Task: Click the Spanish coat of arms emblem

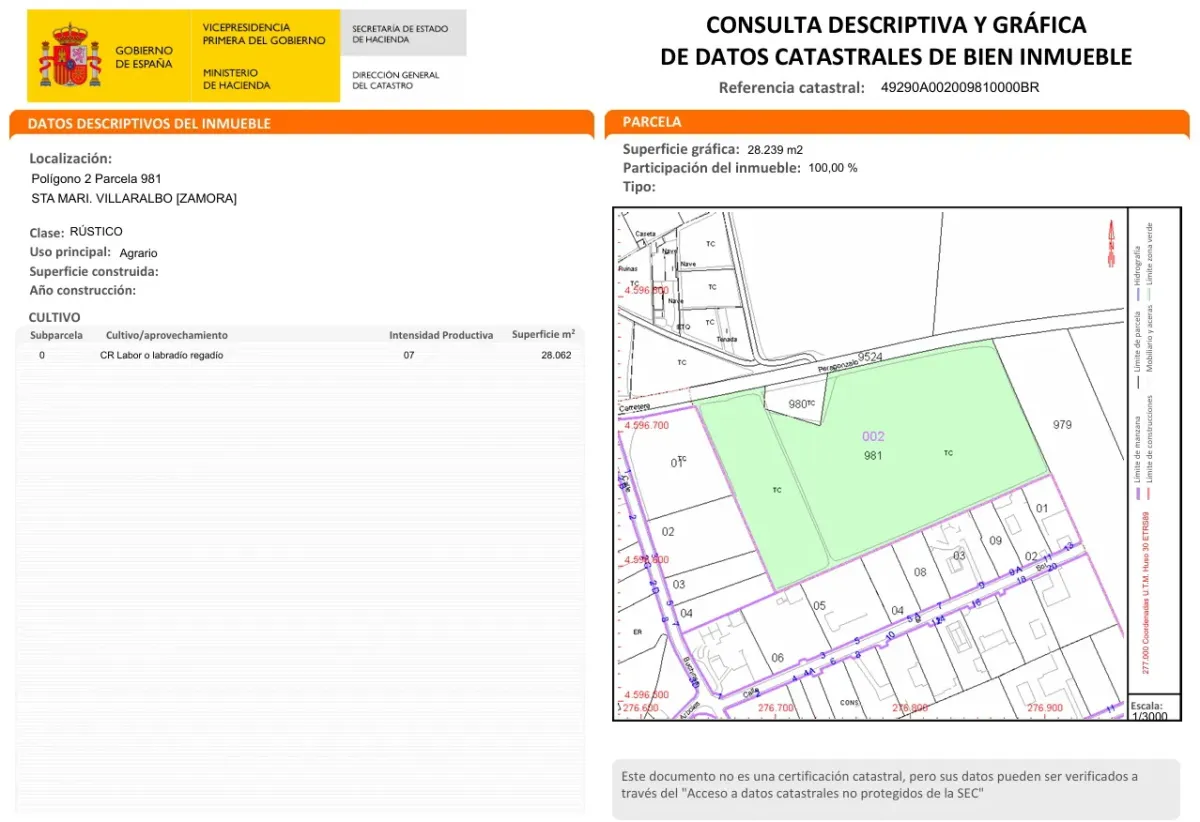Action: tap(69, 58)
